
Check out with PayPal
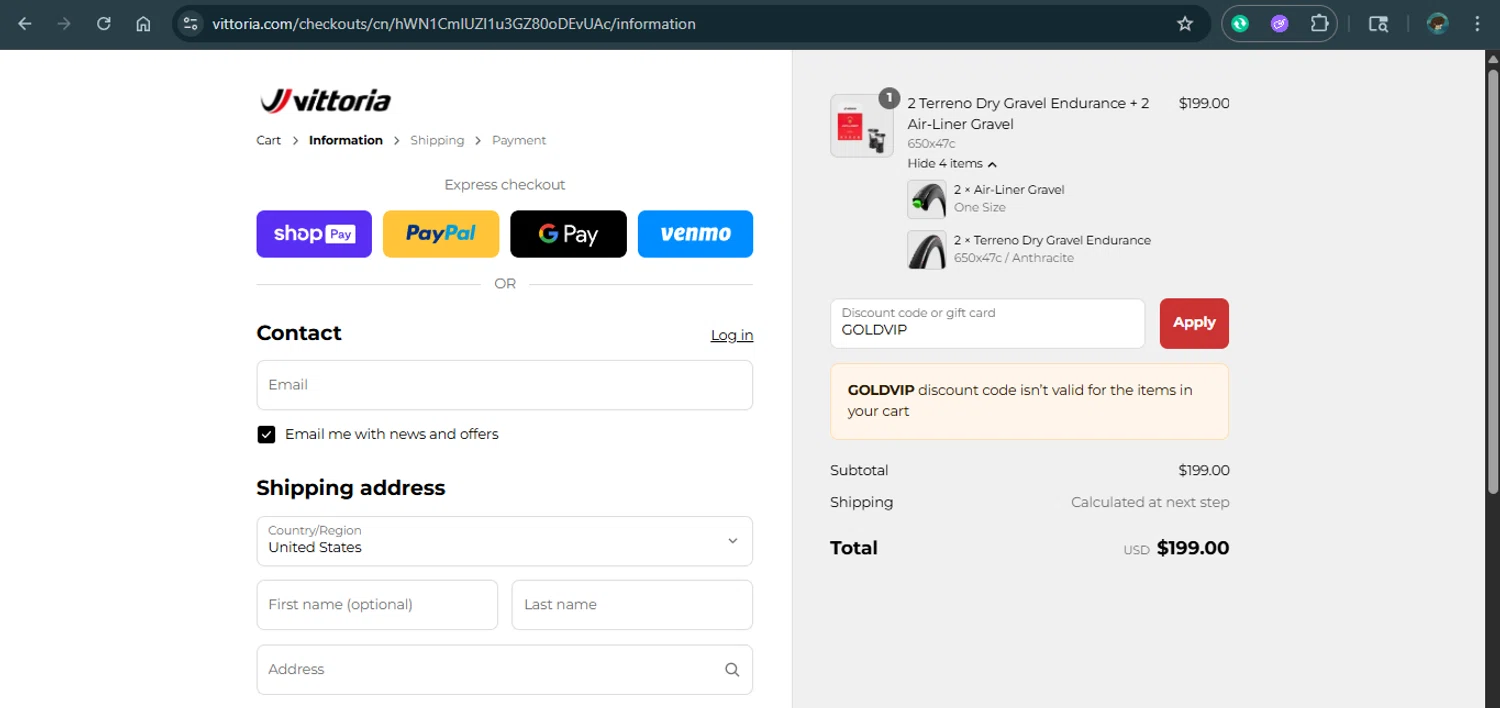tap(441, 234)
